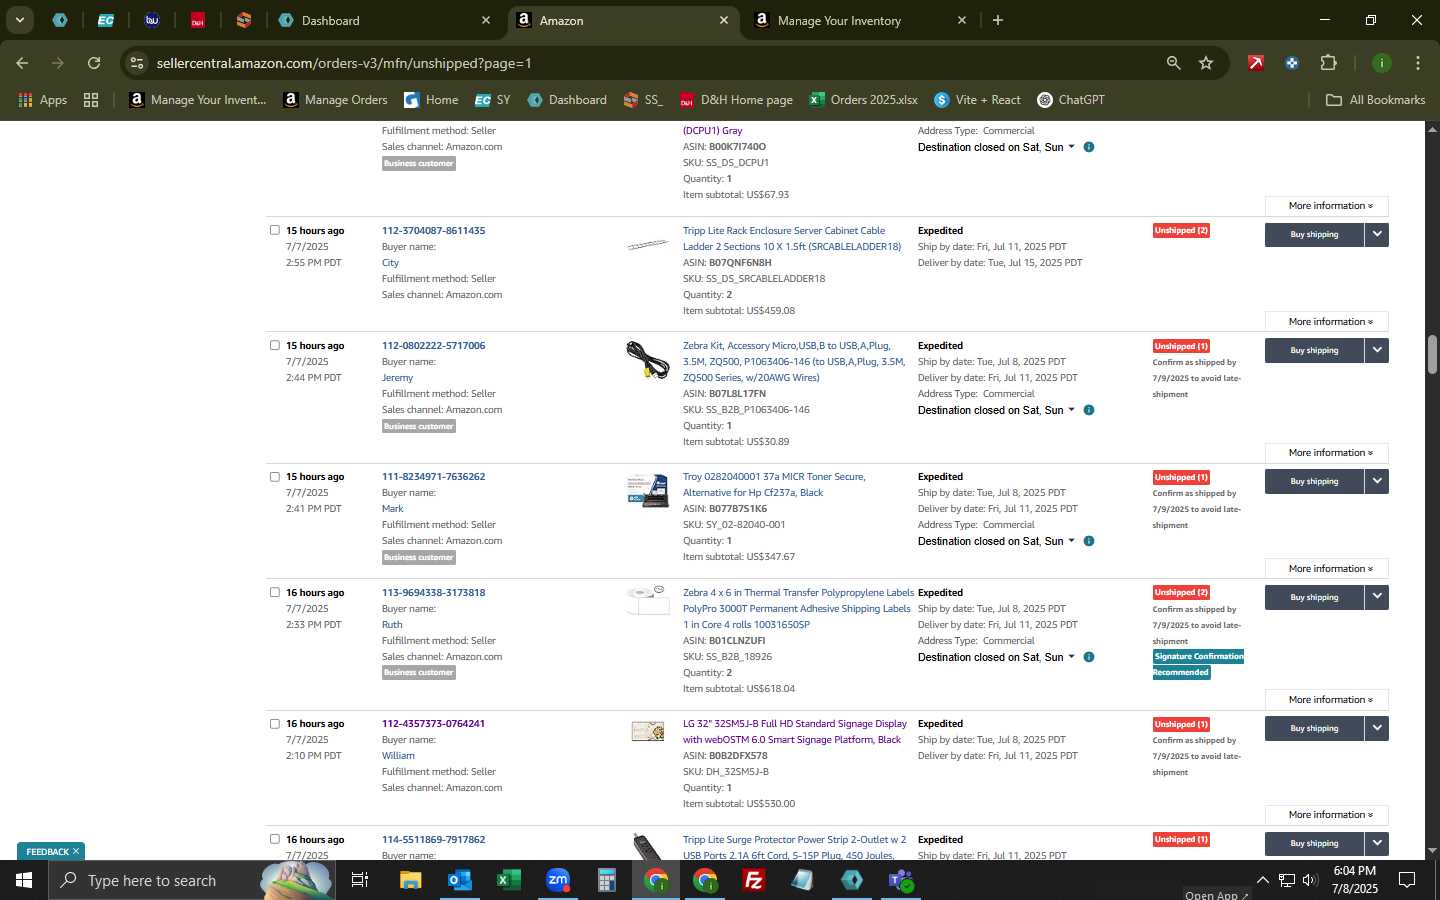Image resolution: width=1440 pixels, height=900 pixels.
Task: Open Orders 2025.xlsx bookmark
Action: pyautogui.click(x=863, y=100)
